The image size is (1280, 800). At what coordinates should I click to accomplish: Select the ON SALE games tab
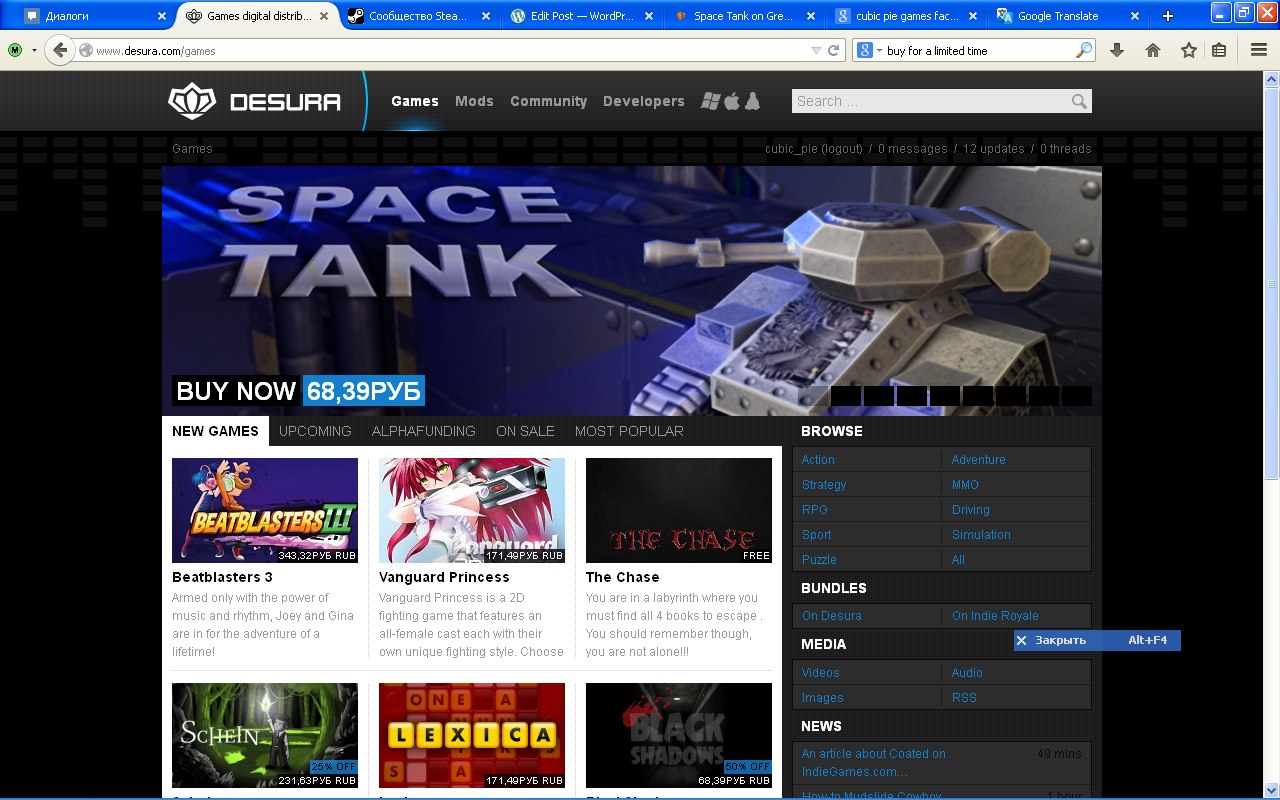pyautogui.click(x=525, y=431)
